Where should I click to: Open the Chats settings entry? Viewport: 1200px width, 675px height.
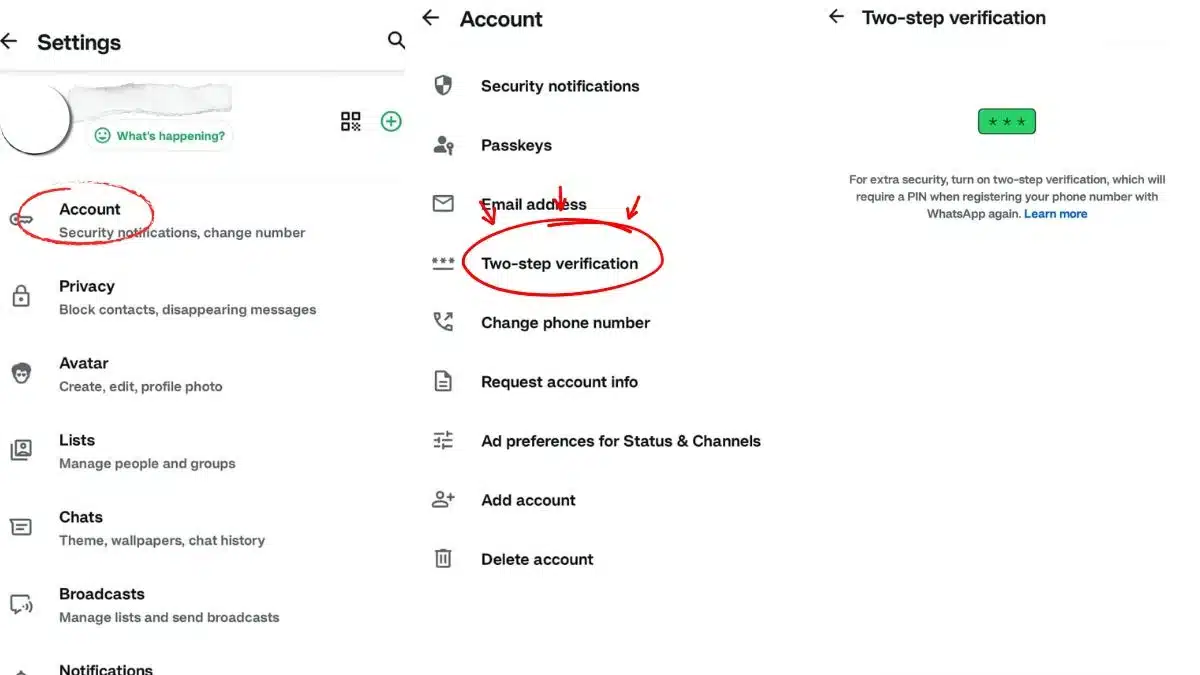tap(81, 527)
